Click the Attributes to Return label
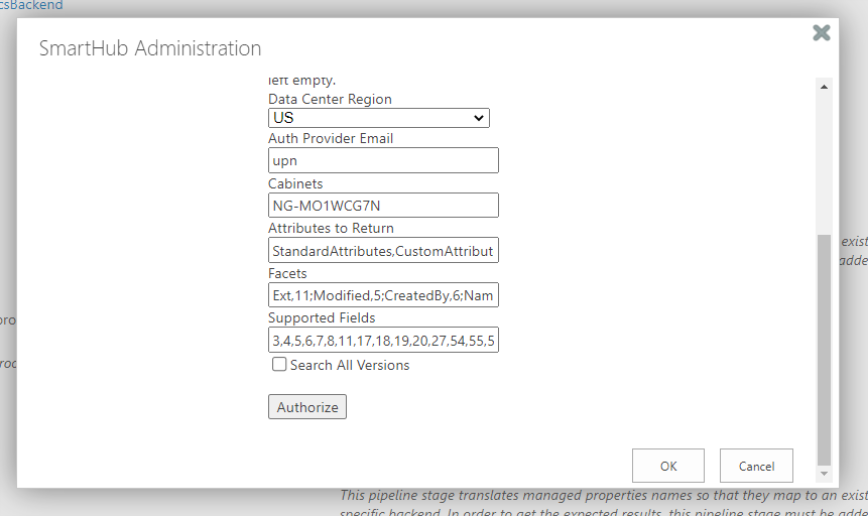Image resolution: width=868 pixels, height=516 pixels. point(331,228)
